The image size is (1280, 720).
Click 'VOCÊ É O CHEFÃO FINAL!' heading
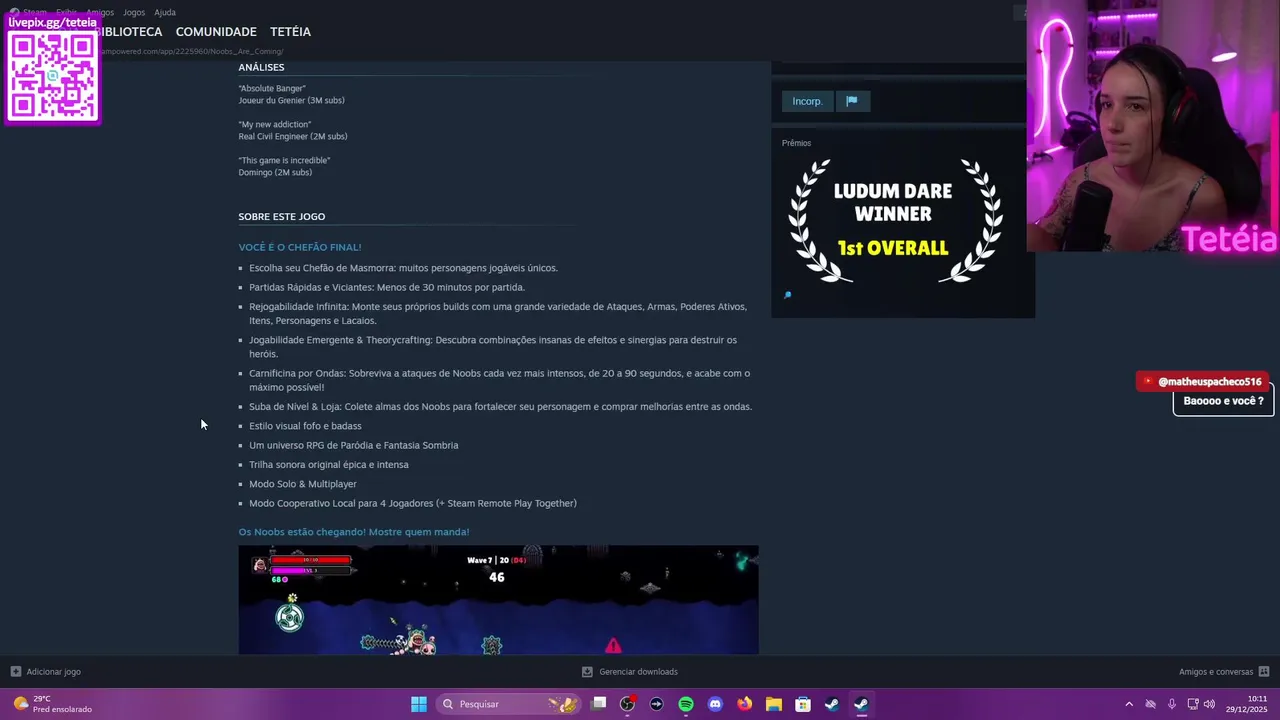(x=300, y=247)
